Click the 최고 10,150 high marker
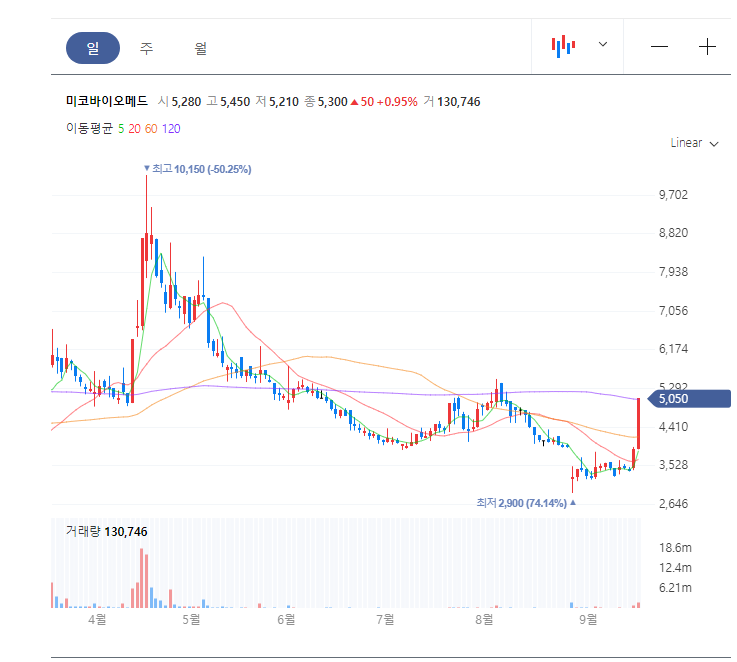 [197, 169]
